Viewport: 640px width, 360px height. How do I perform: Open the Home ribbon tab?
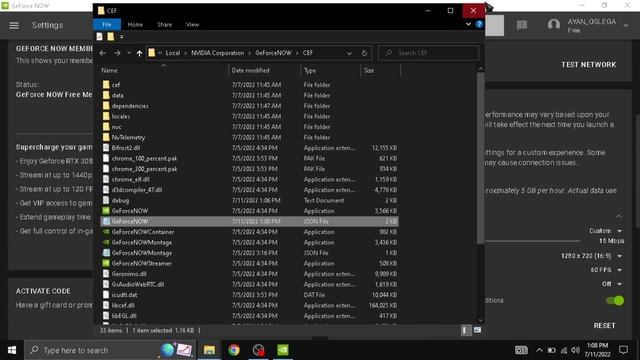[x=135, y=24]
